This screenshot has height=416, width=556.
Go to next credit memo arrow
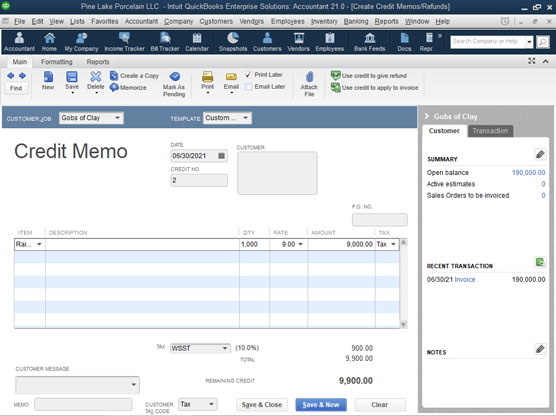[22, 76]
